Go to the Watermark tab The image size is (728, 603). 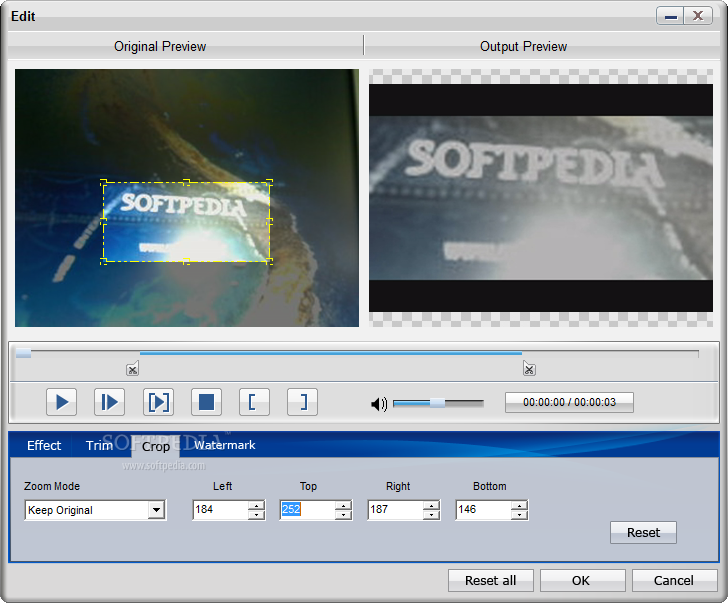point(225,445)
